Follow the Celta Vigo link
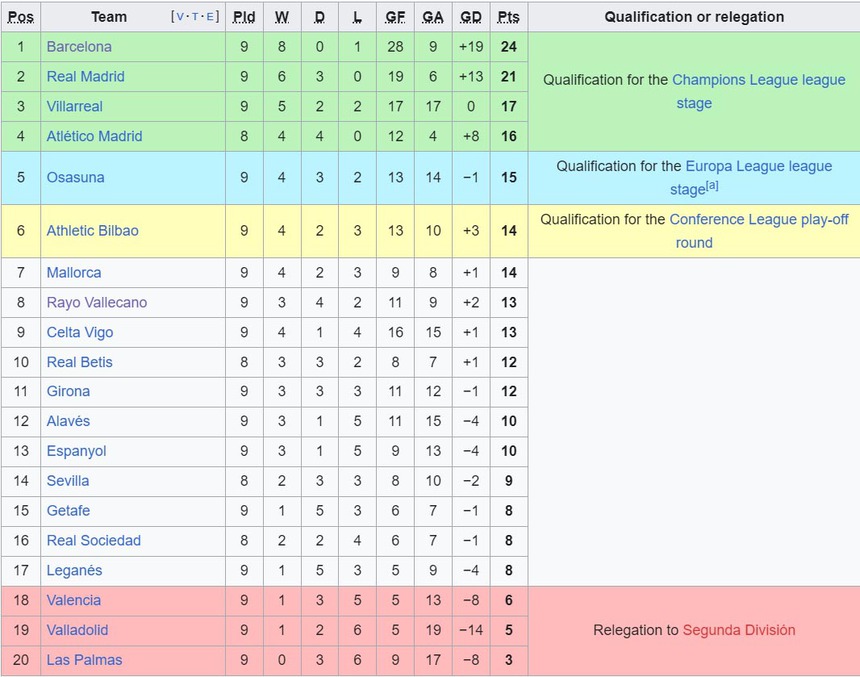860x677 pixels. [80, 333]
